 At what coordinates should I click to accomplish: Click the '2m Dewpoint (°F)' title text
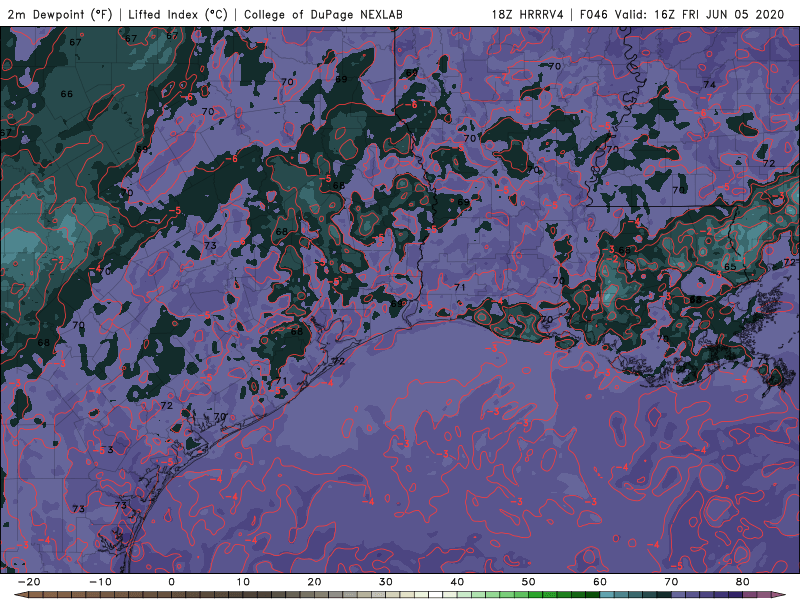pos(60,15)
